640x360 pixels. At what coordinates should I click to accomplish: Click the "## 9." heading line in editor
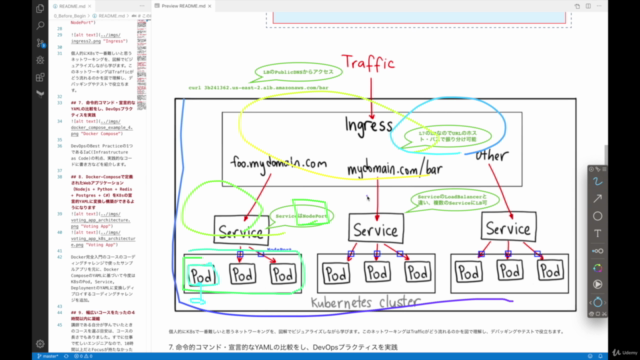[103, 316]
